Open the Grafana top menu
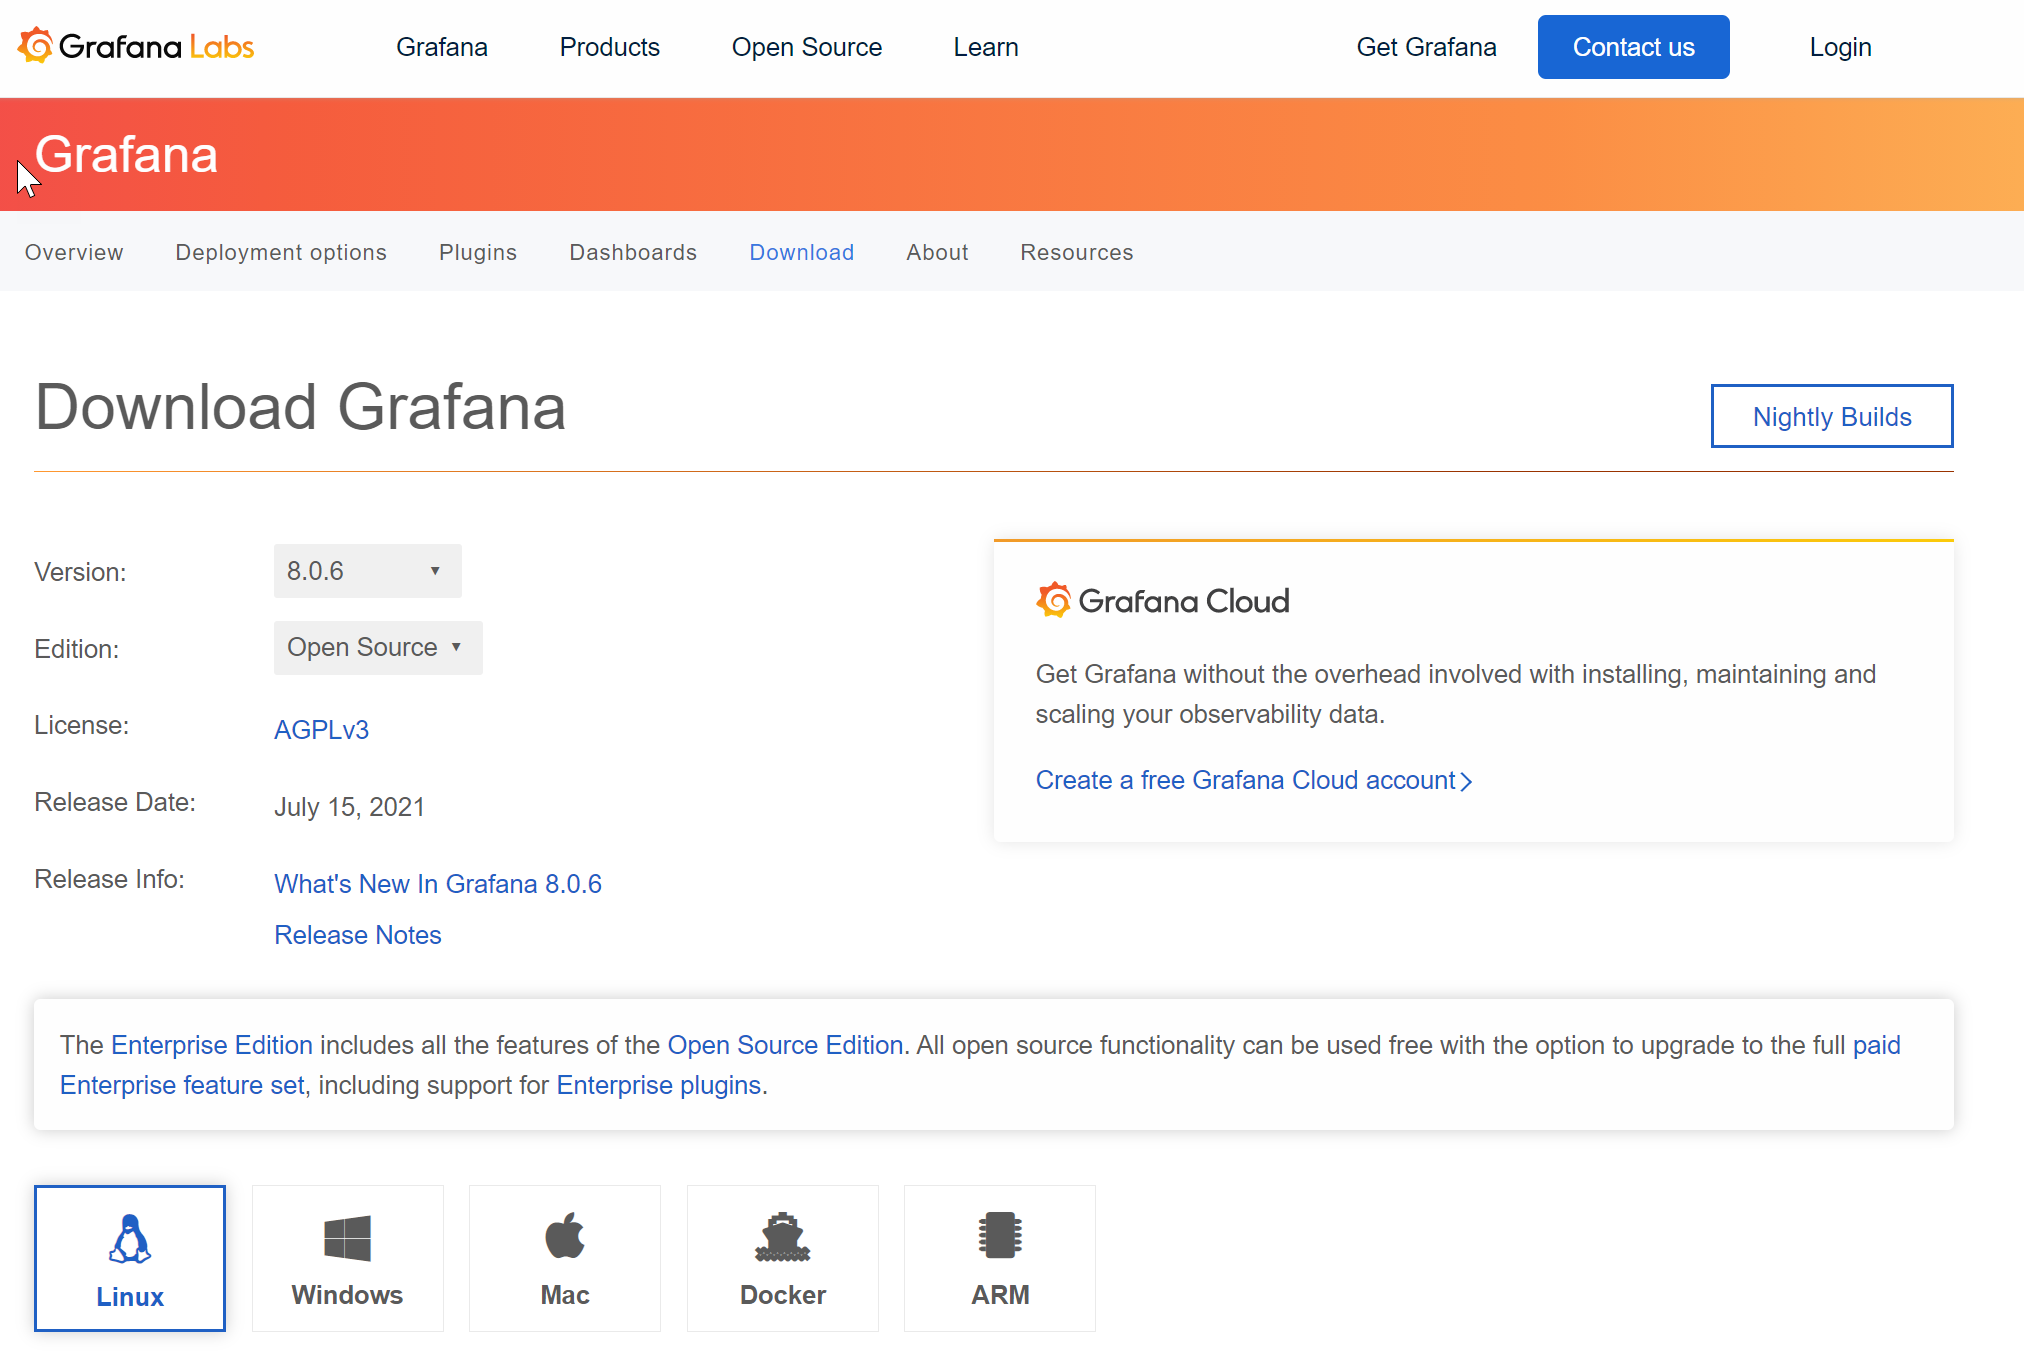Viewport: 2024px width, 1359px height. 442,47
